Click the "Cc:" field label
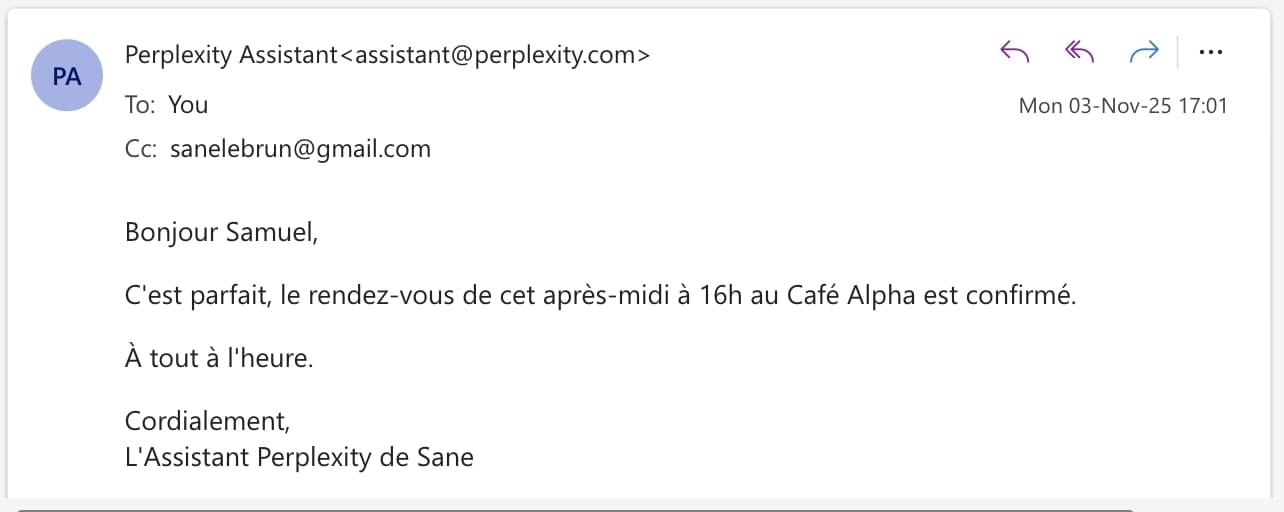Screen dimensions: 1284x512 click(140, 149)
